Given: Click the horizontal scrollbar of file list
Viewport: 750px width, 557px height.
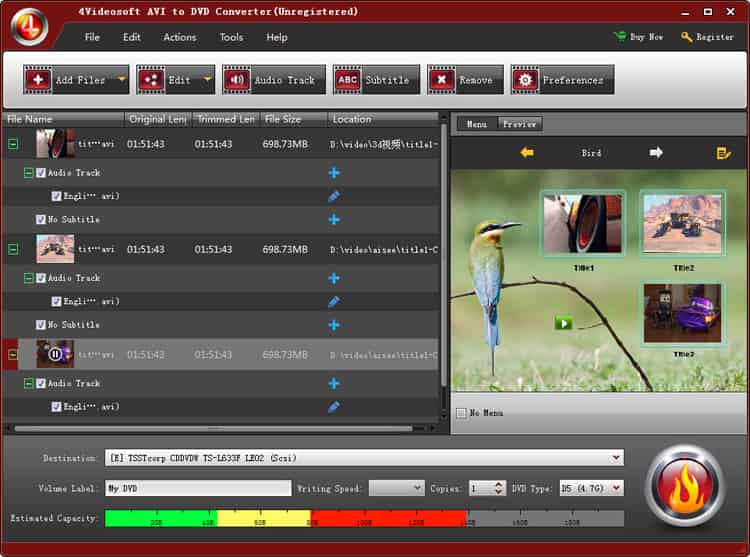Looking at the screenshot, I should (x=213, y=428).
